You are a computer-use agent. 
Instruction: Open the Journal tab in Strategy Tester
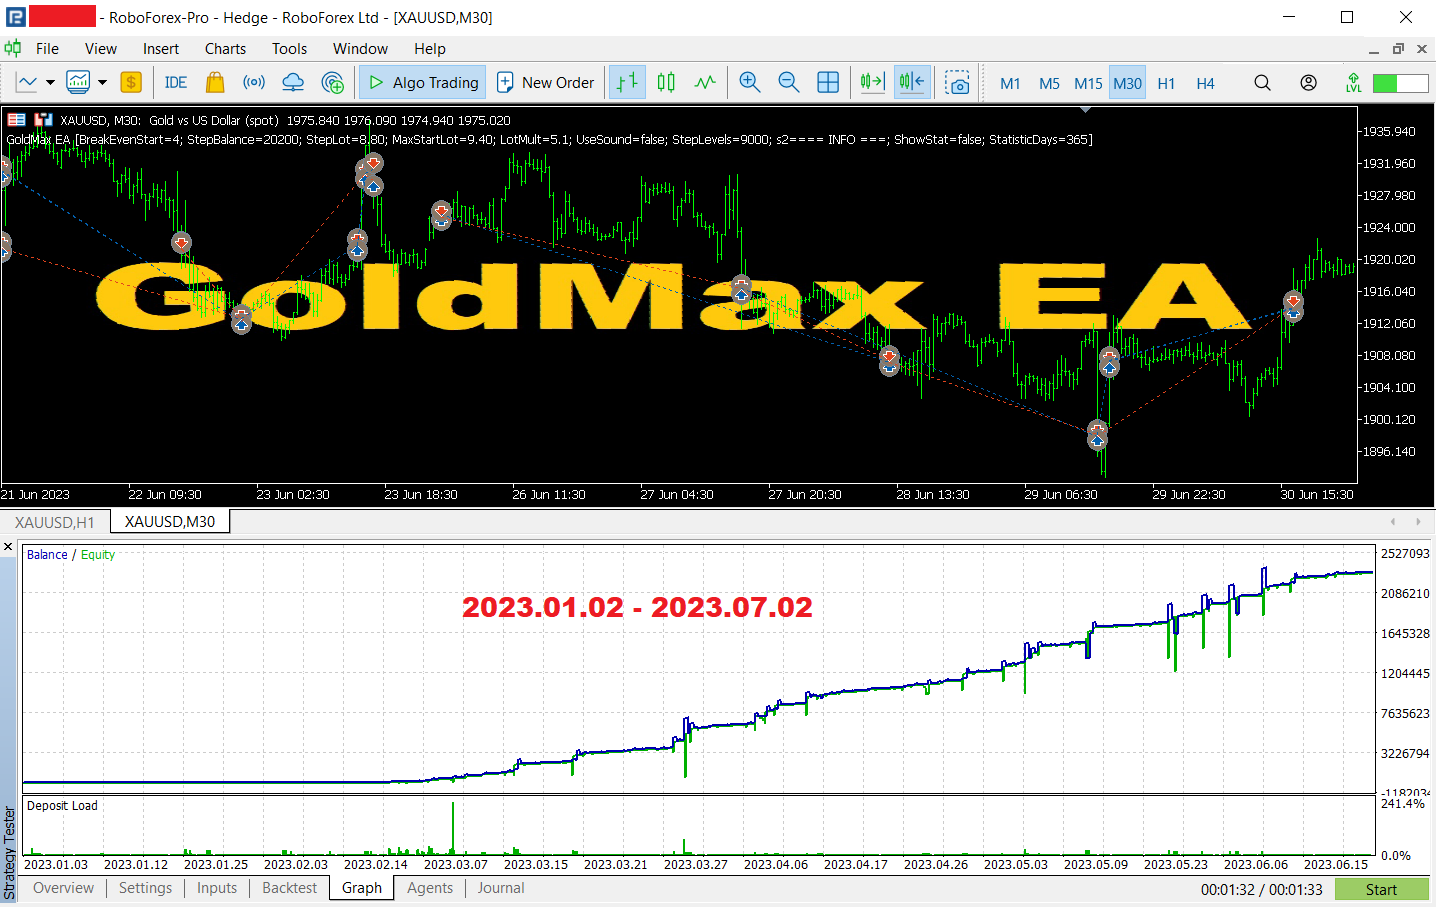click(501, 888)
